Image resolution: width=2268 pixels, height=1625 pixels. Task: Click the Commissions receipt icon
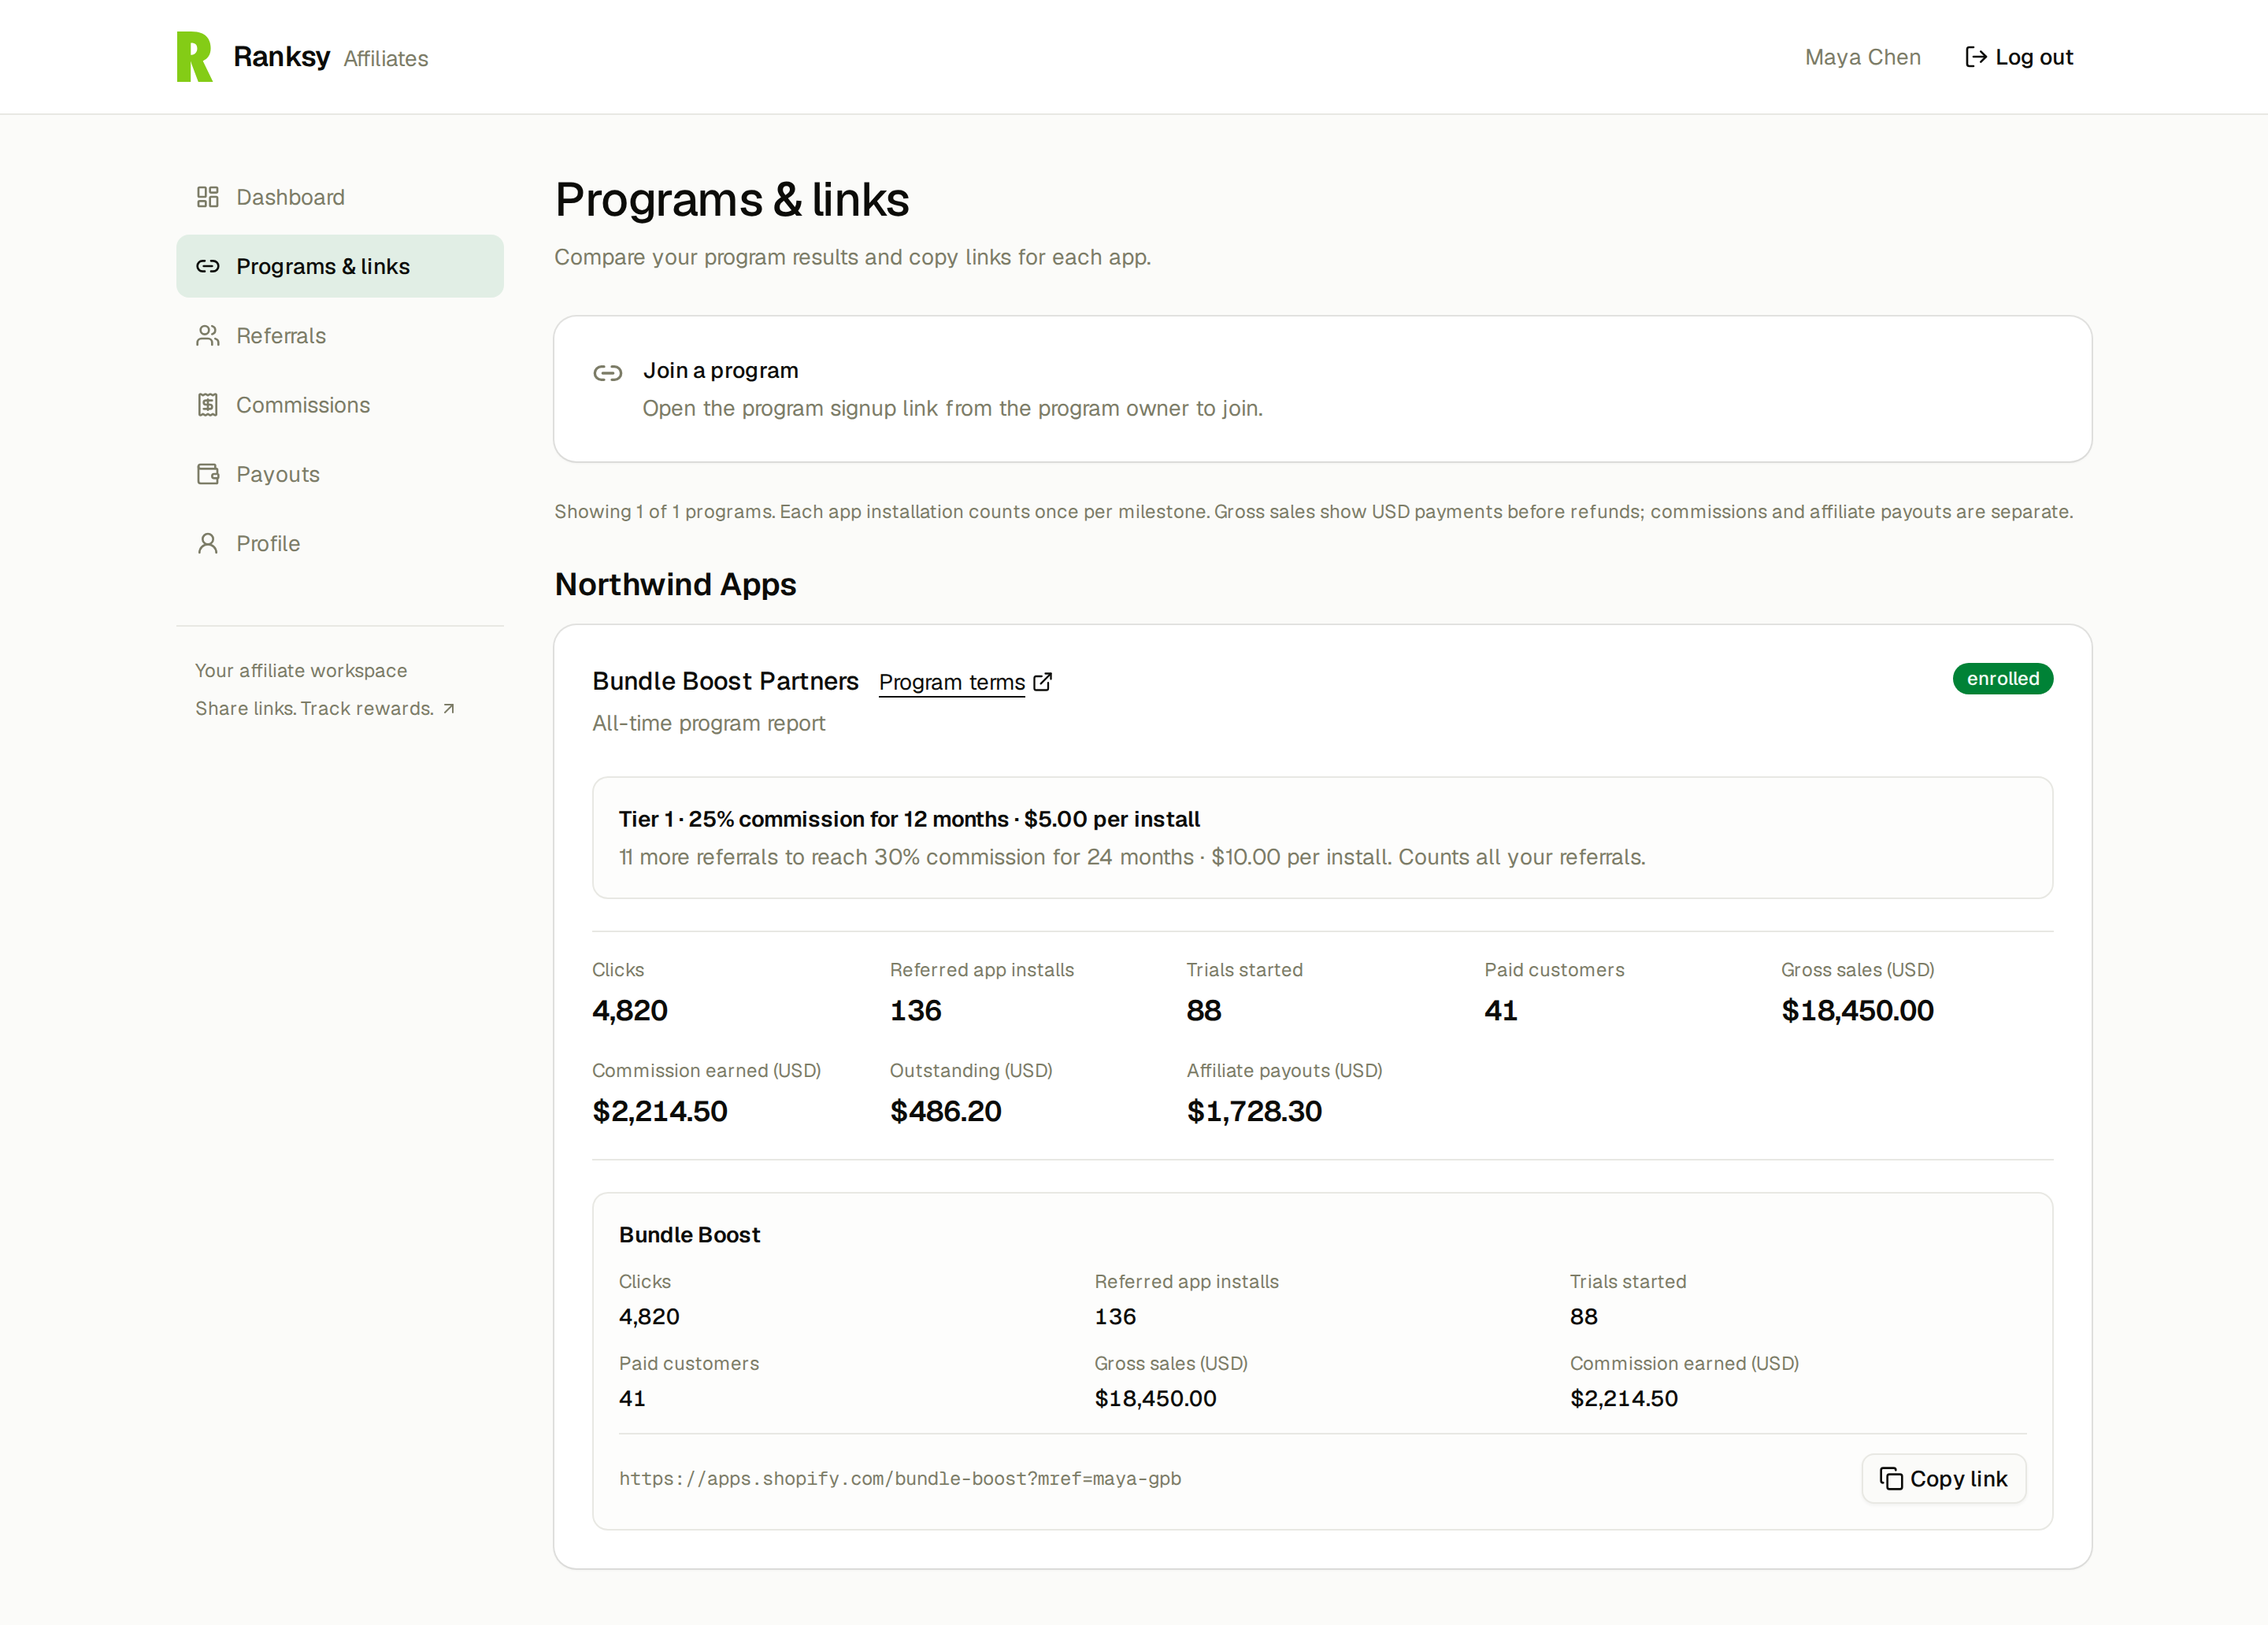click(x=208, y=405)
